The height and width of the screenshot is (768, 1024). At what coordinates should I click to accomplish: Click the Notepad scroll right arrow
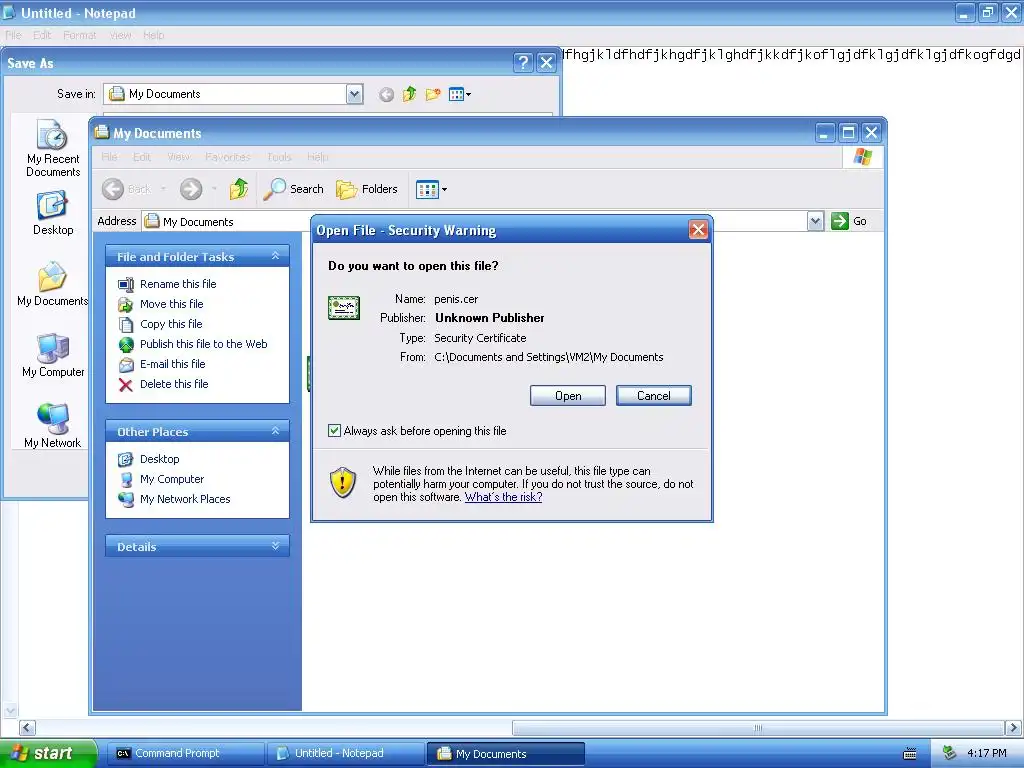click(x=1012, y=728)
